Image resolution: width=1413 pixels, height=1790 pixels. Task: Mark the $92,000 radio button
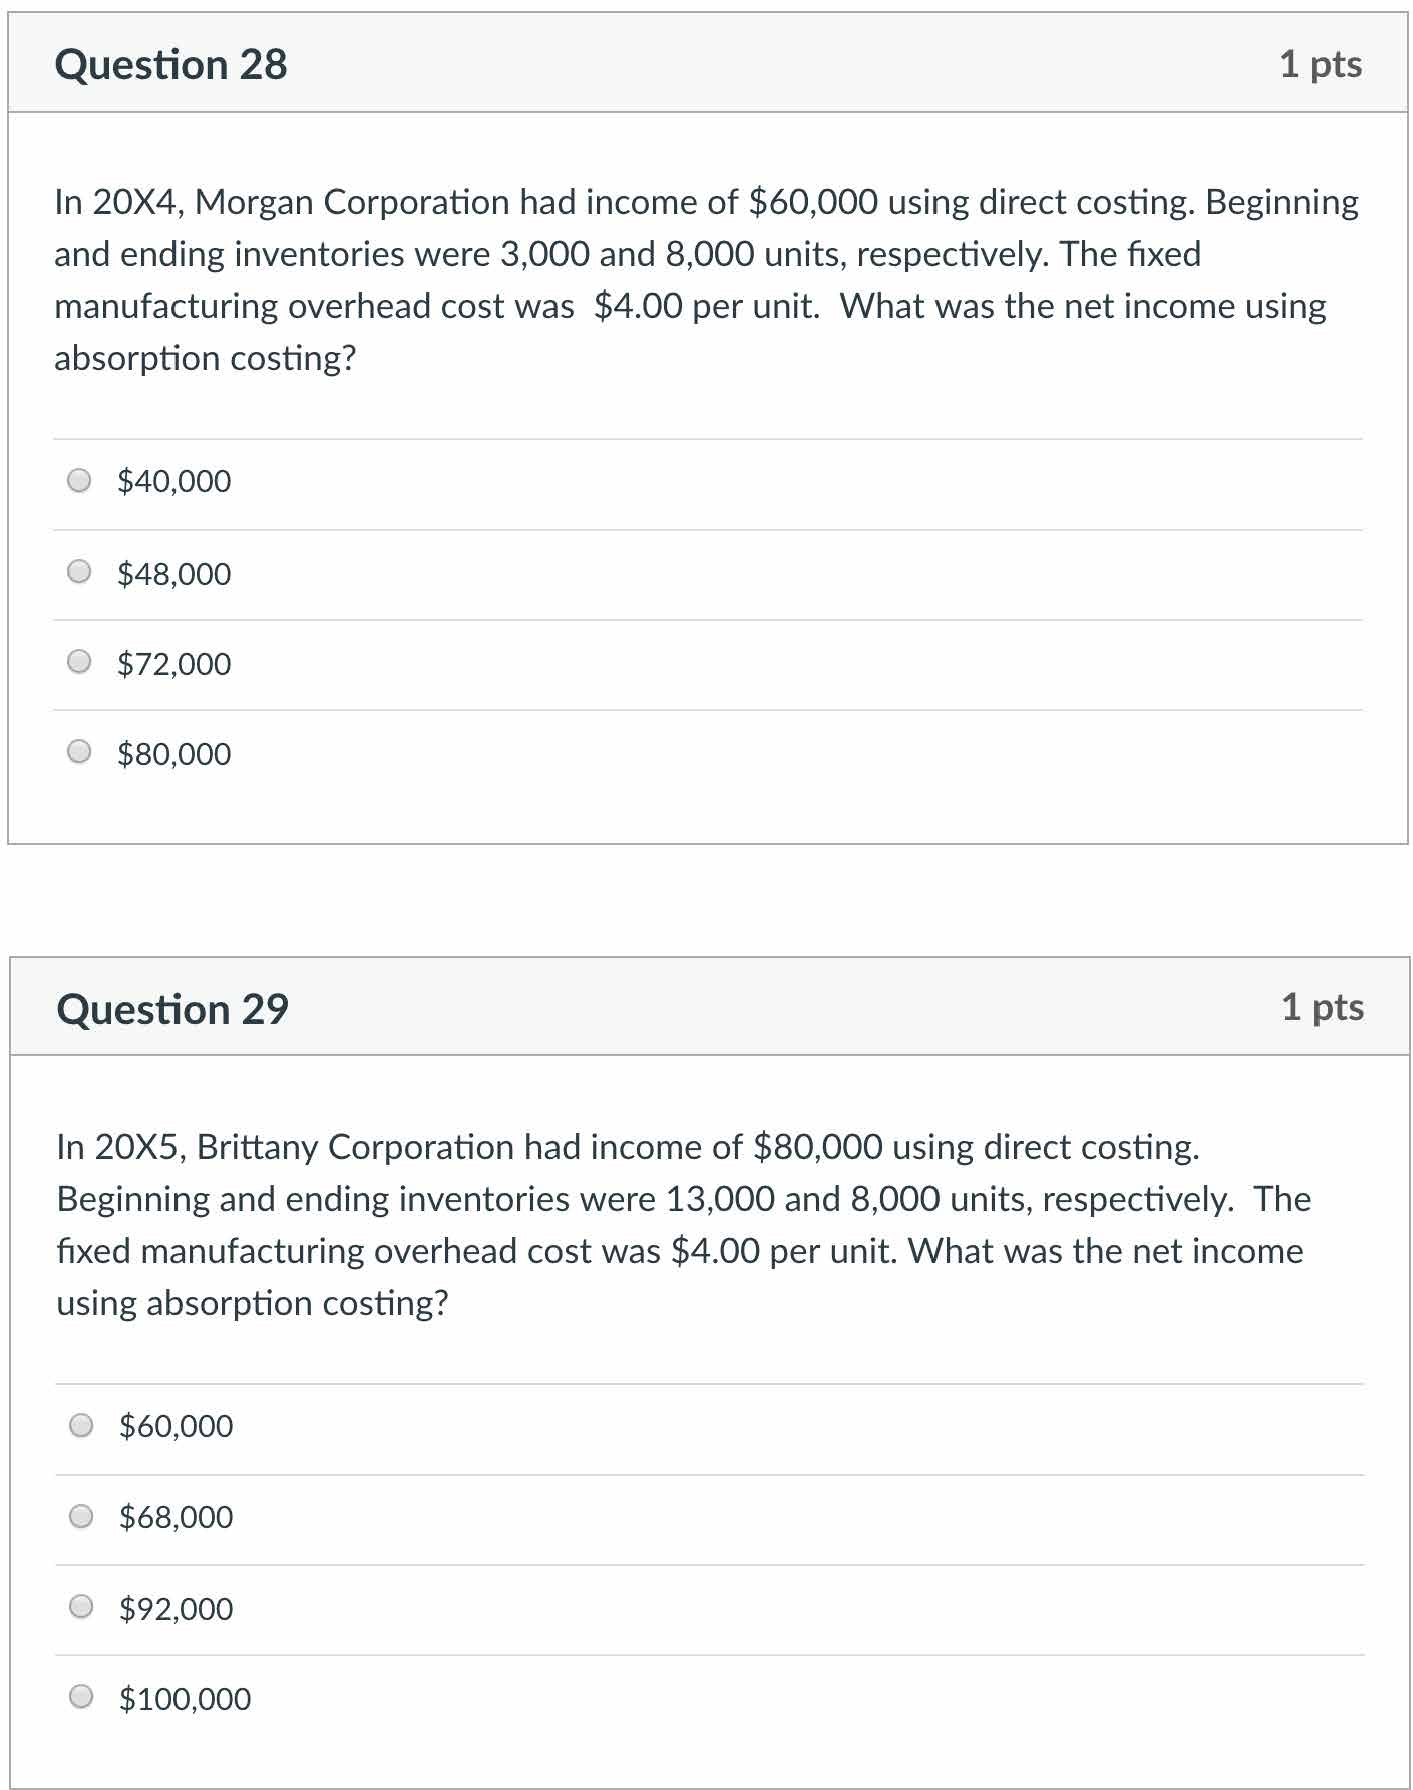tap(82, 1607)
